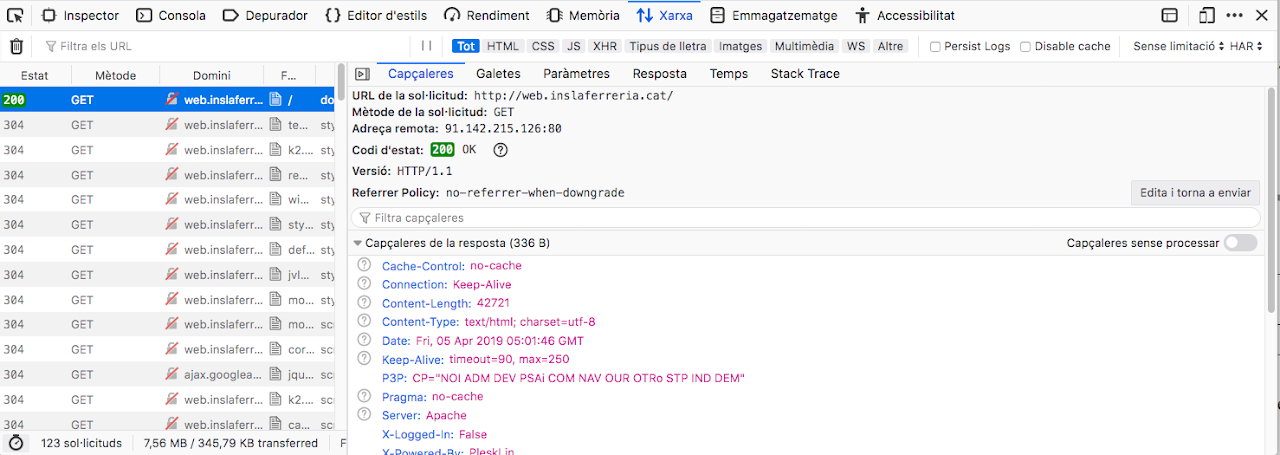The height and width of the screenshot is (455, 1280).
Task: Click Edita i torna a enviar button
Action: (x=1195, y=193)
